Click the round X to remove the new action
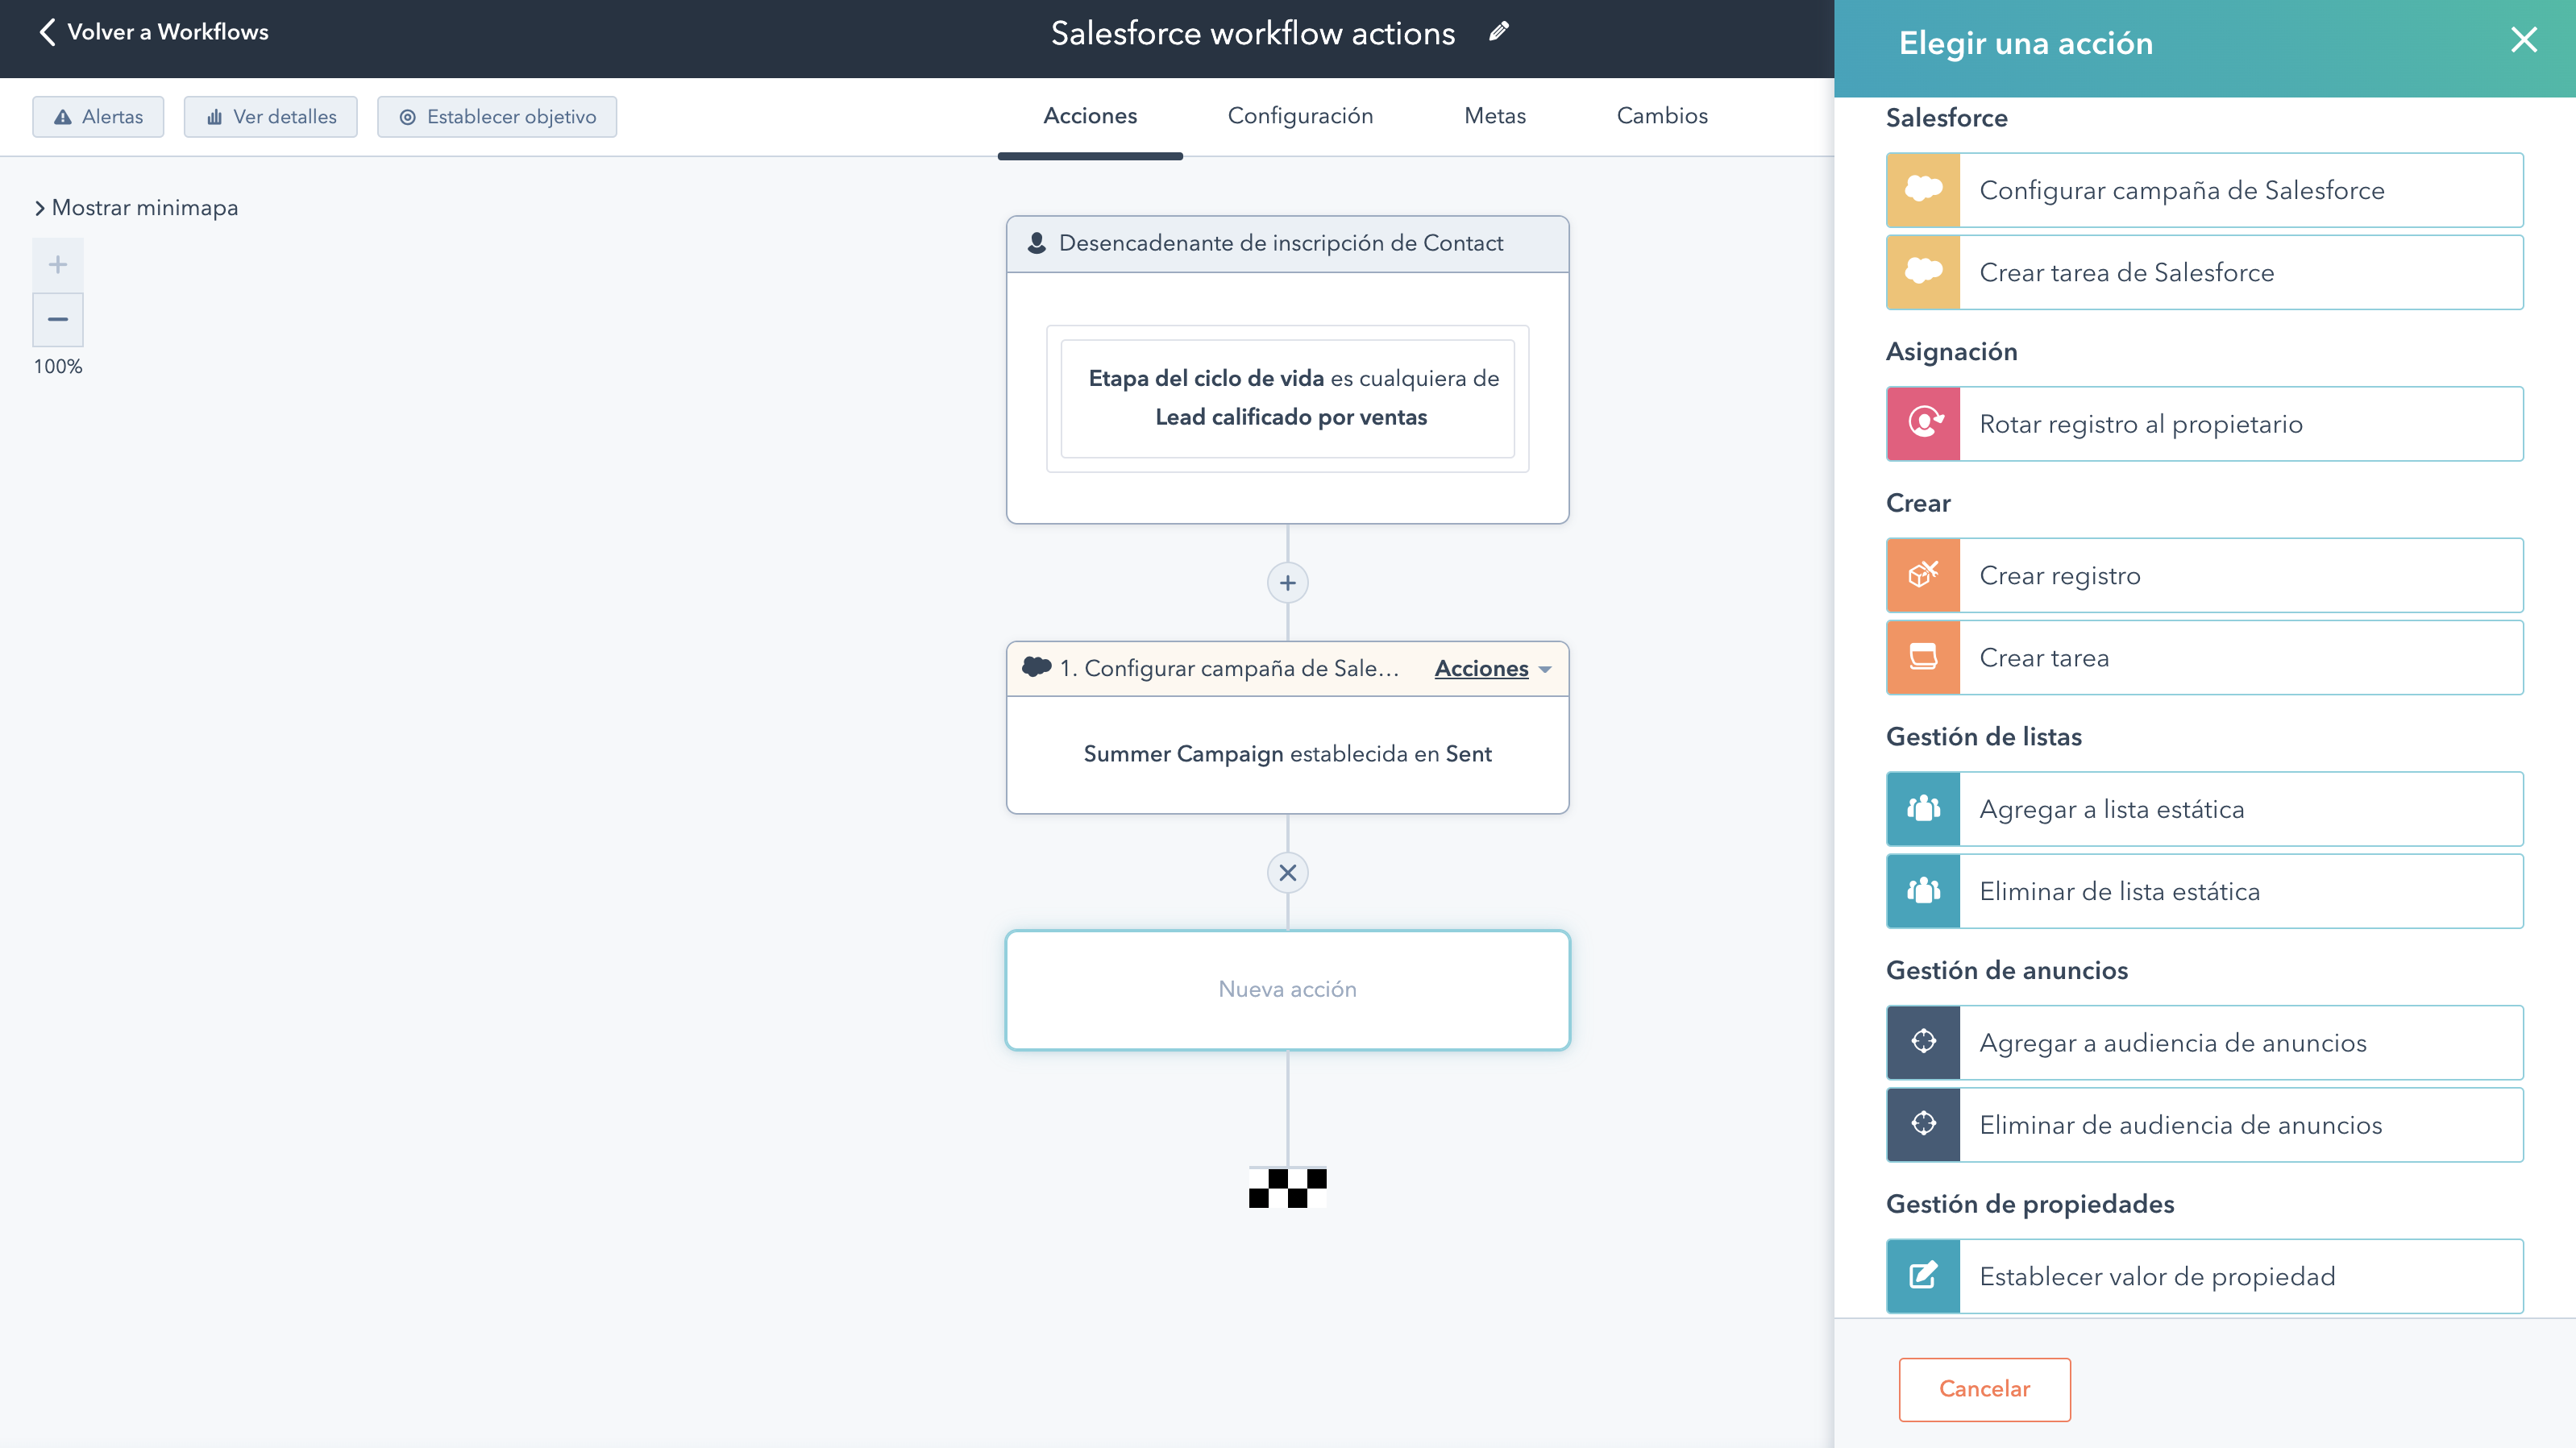 pos(1287,873)
